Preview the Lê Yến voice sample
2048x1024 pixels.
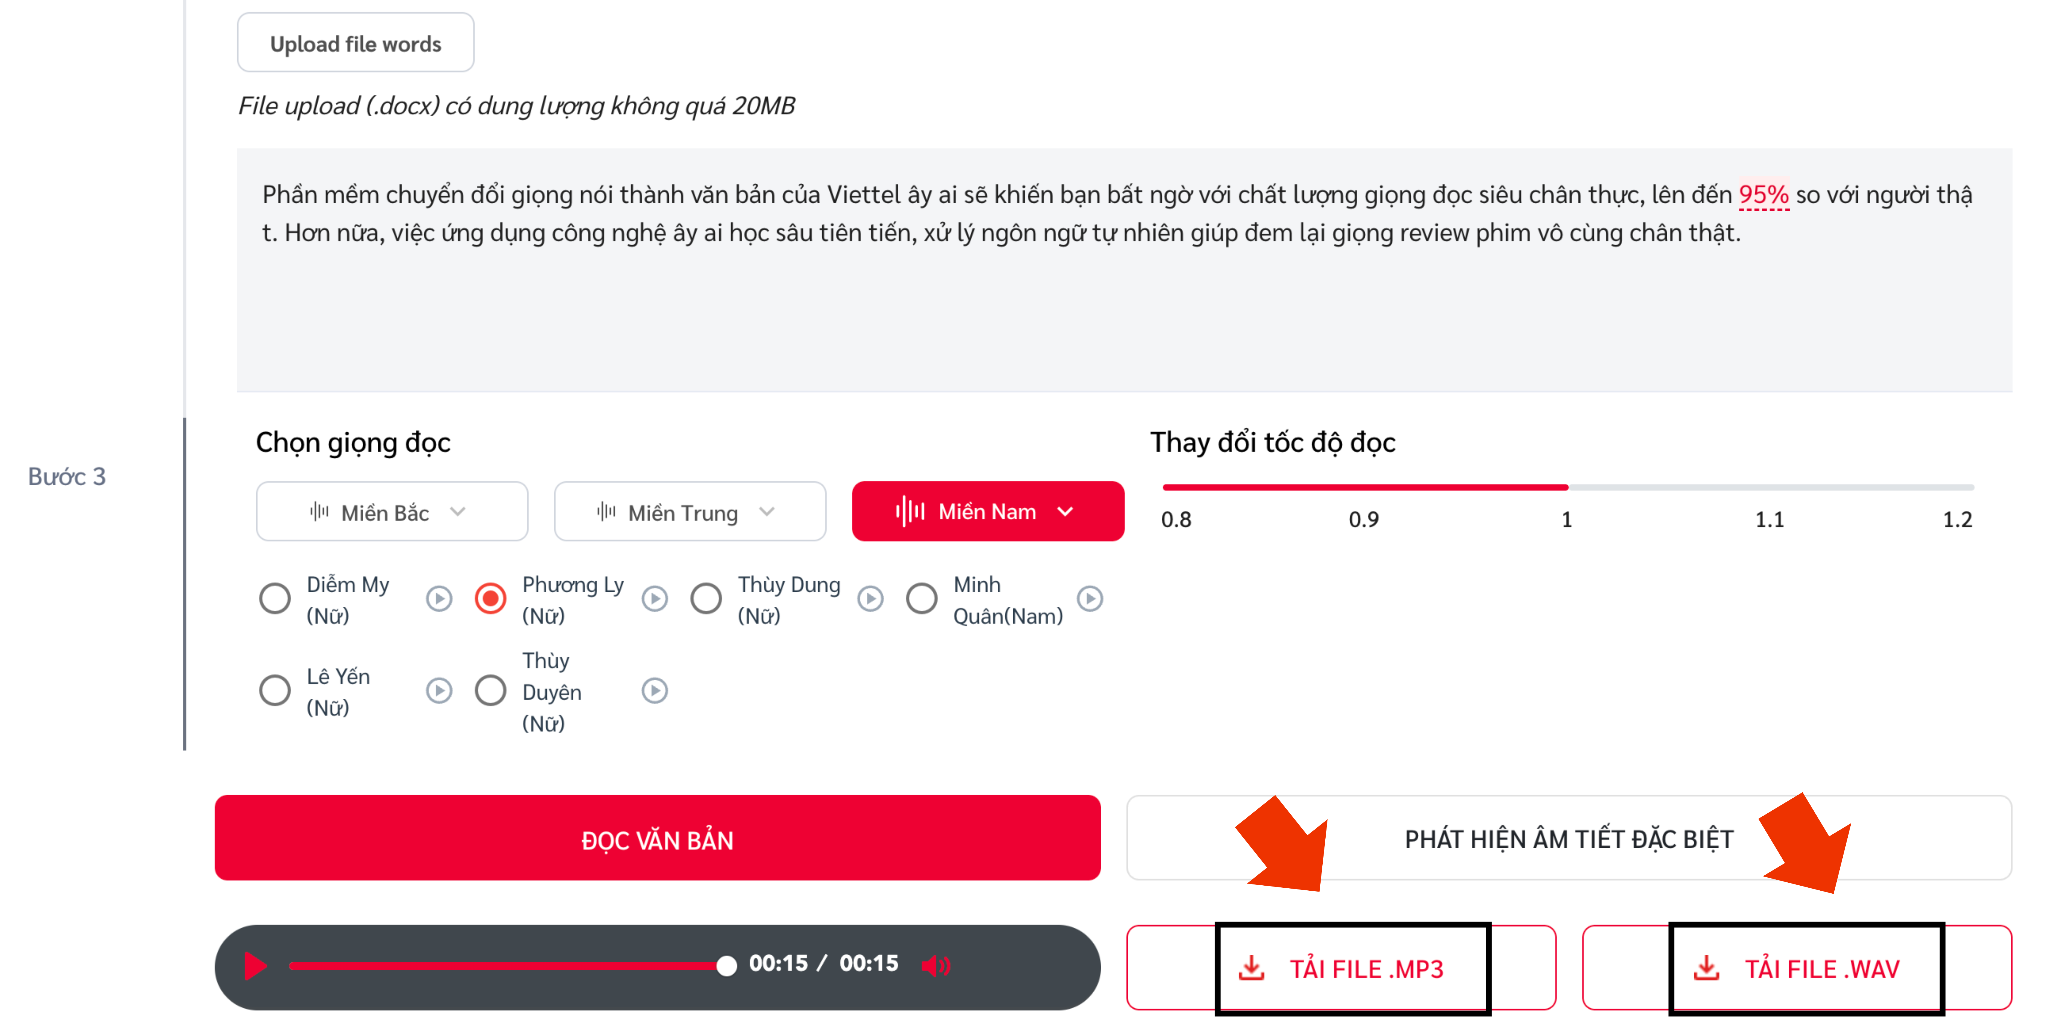tap(439, 691)
